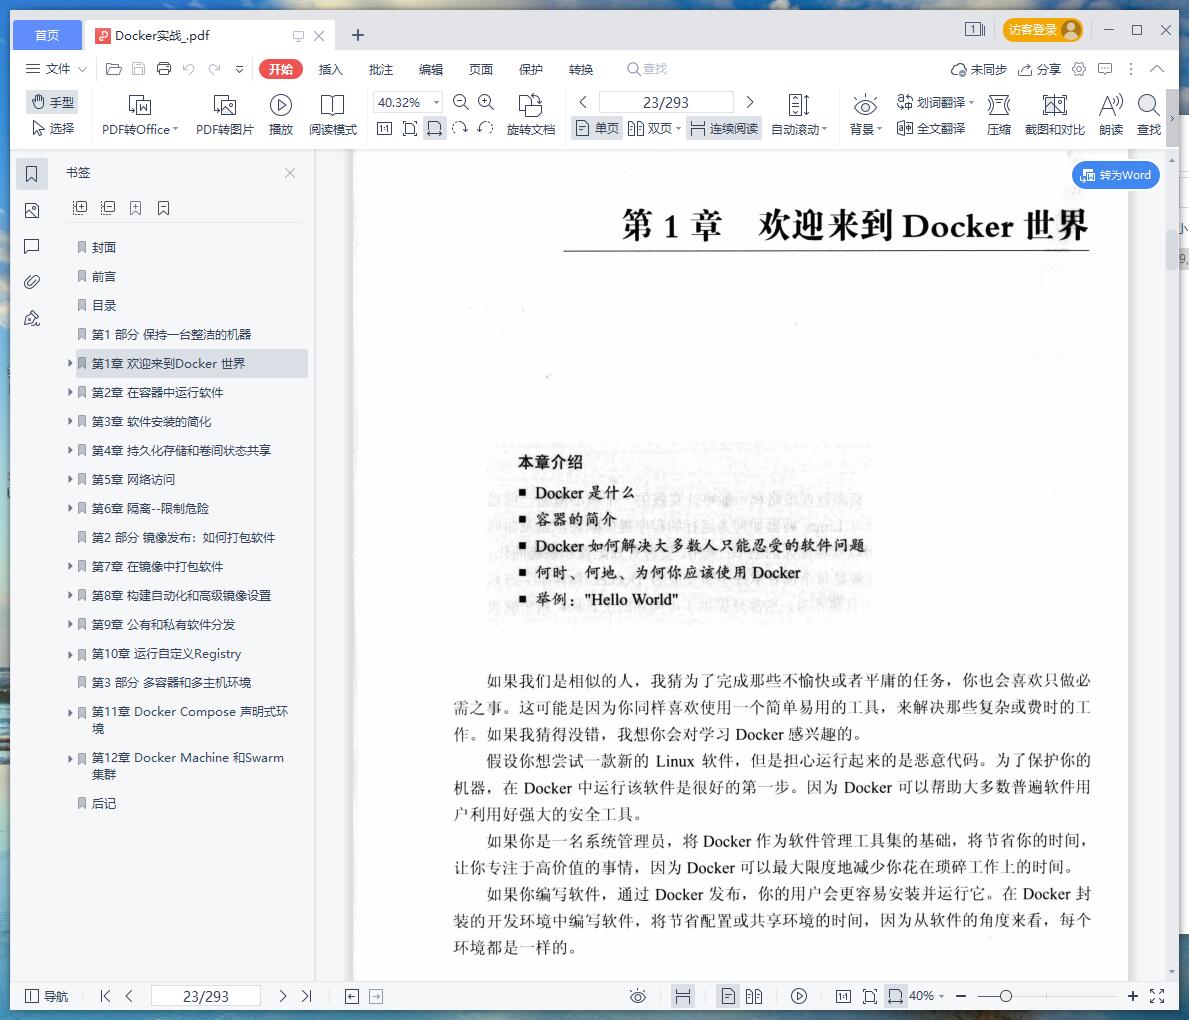The width and height of the screenshot is (1189, 1020).
Task: Switch to 页面 ribbon tab
Action: [481, 69]
